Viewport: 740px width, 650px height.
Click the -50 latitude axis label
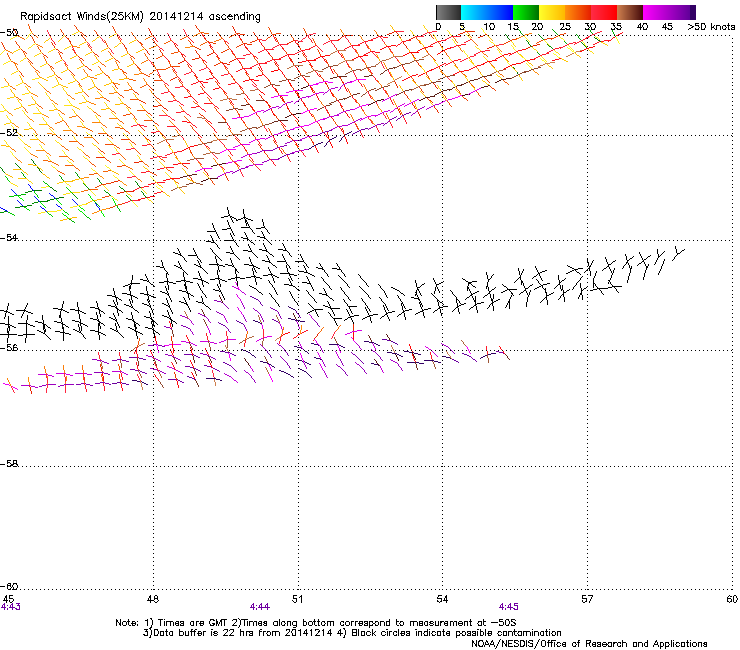[9, 33]
